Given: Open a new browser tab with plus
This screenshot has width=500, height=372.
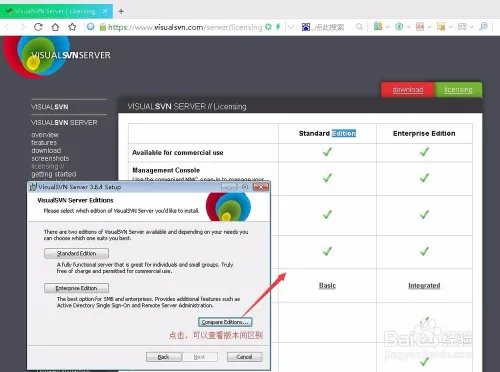Looking at the screenshot, I should [x=121, y=11].
